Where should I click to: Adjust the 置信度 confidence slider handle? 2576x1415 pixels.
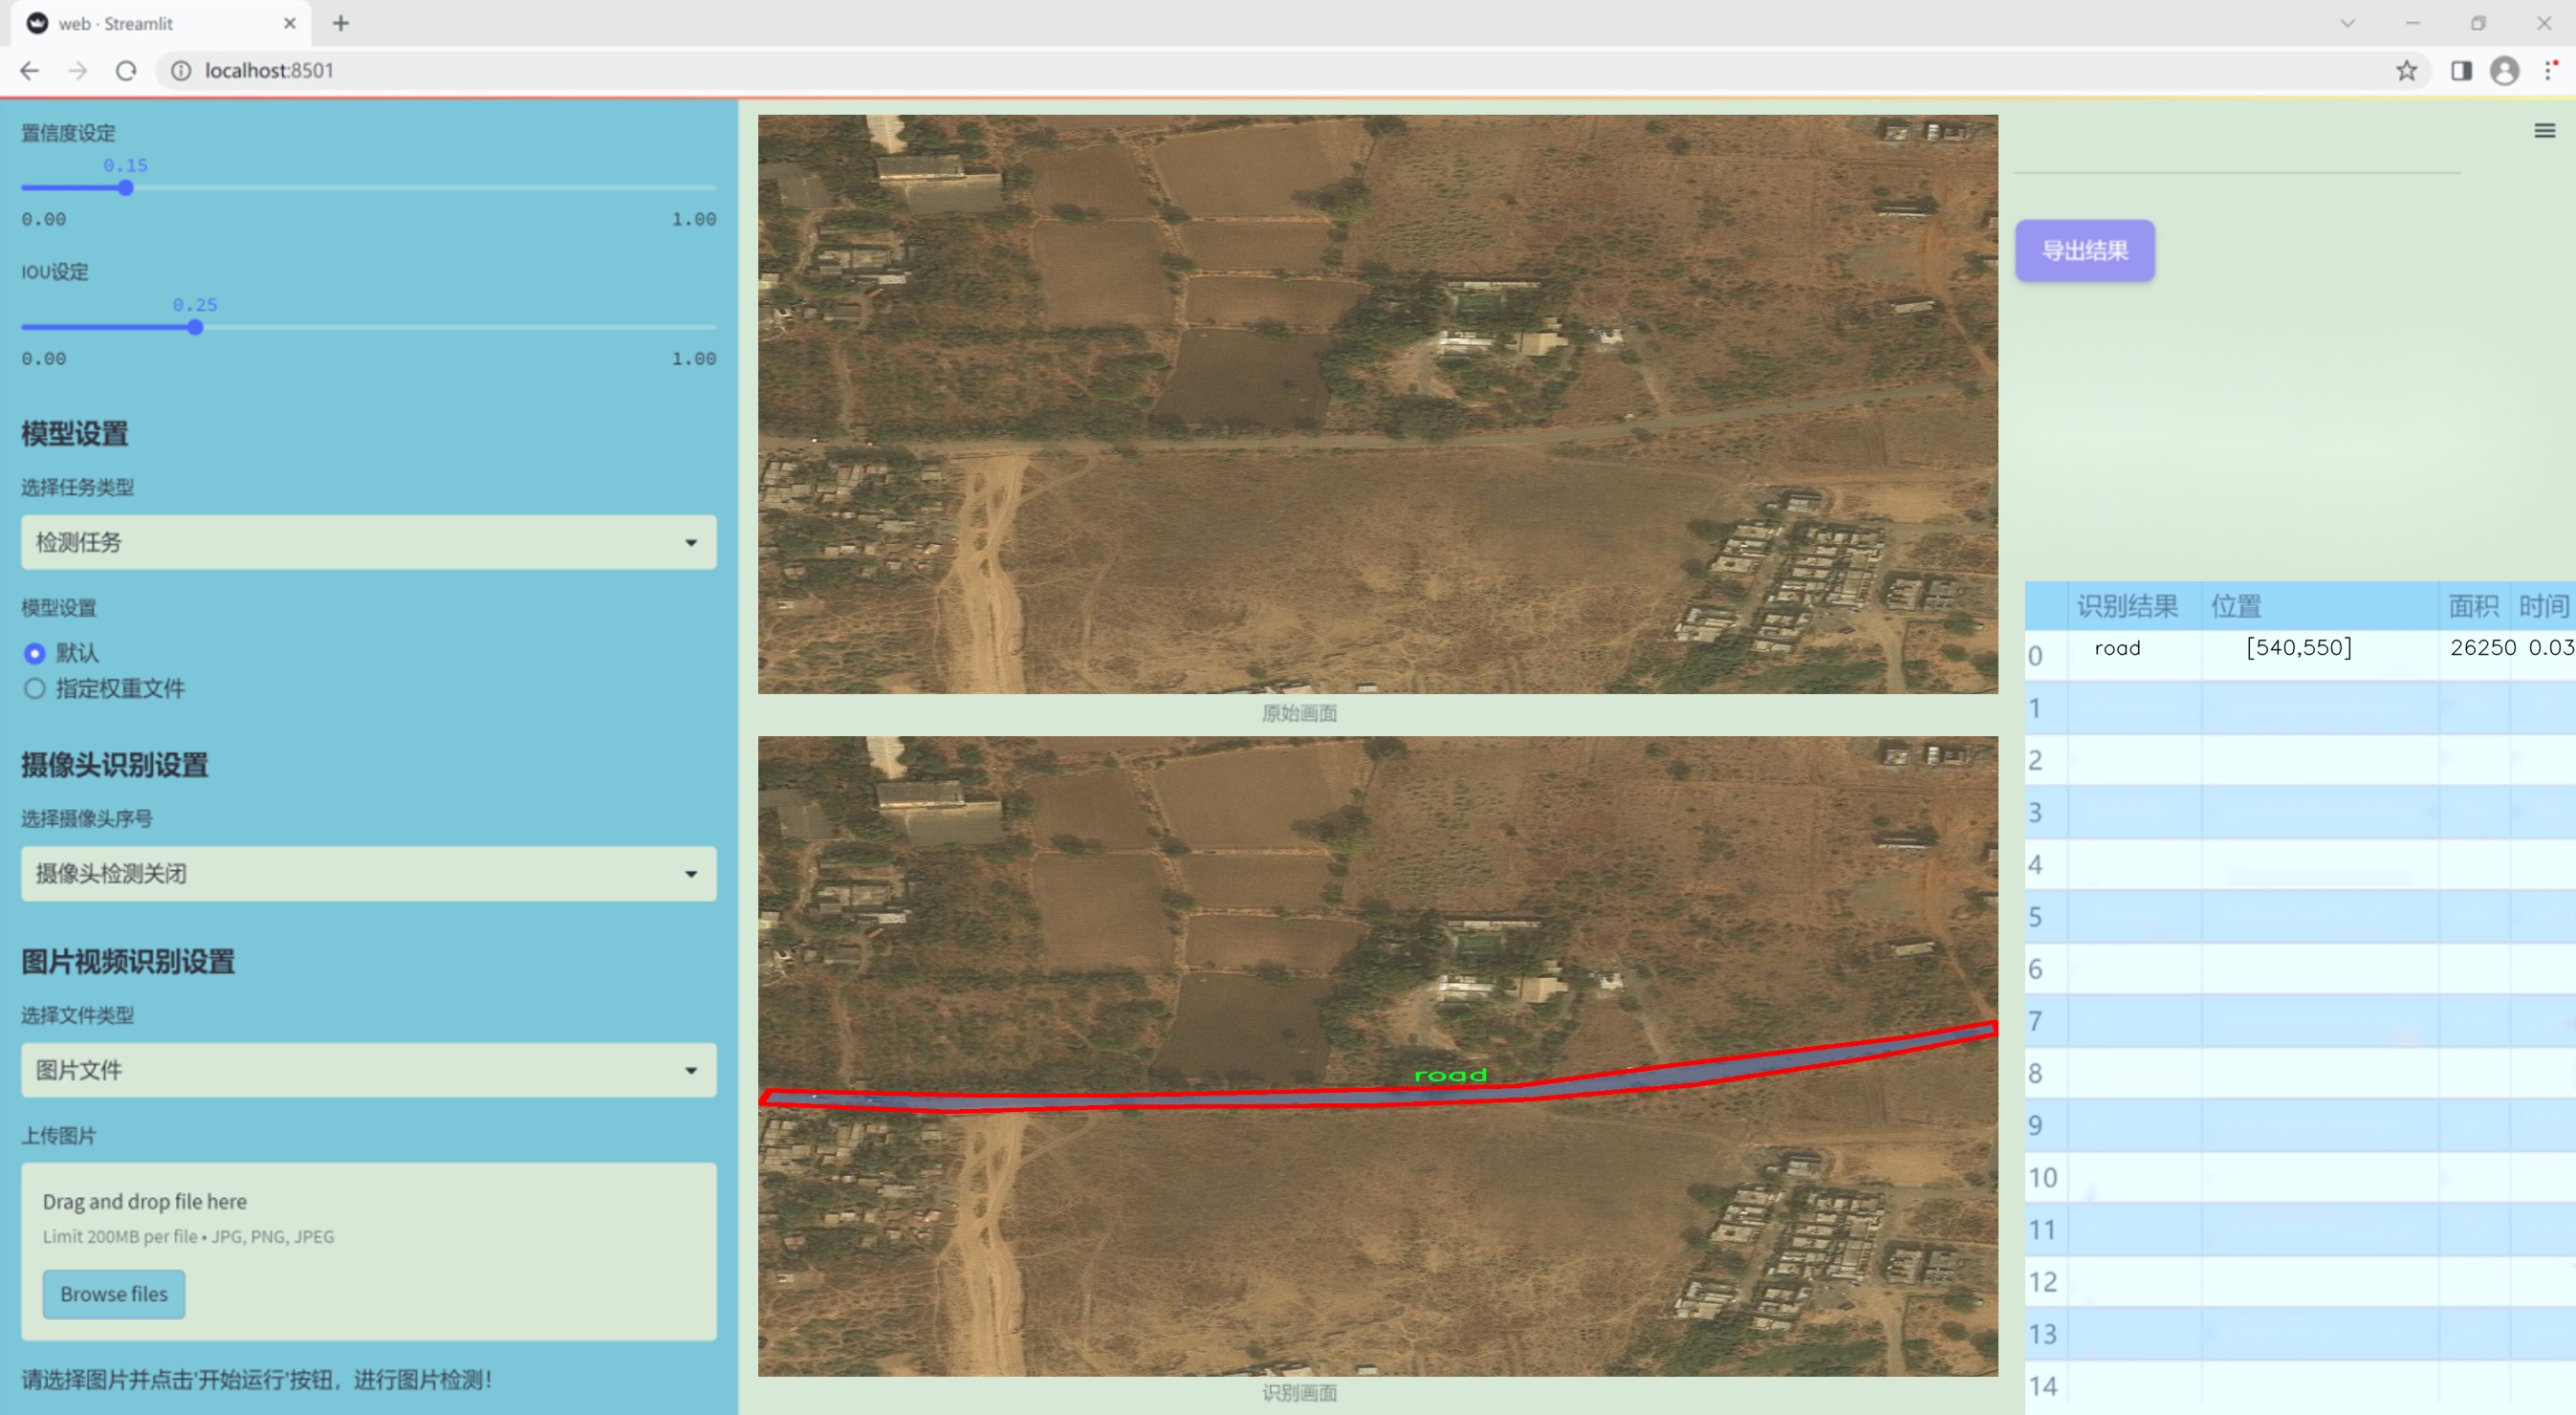click(x=126, y=188)
